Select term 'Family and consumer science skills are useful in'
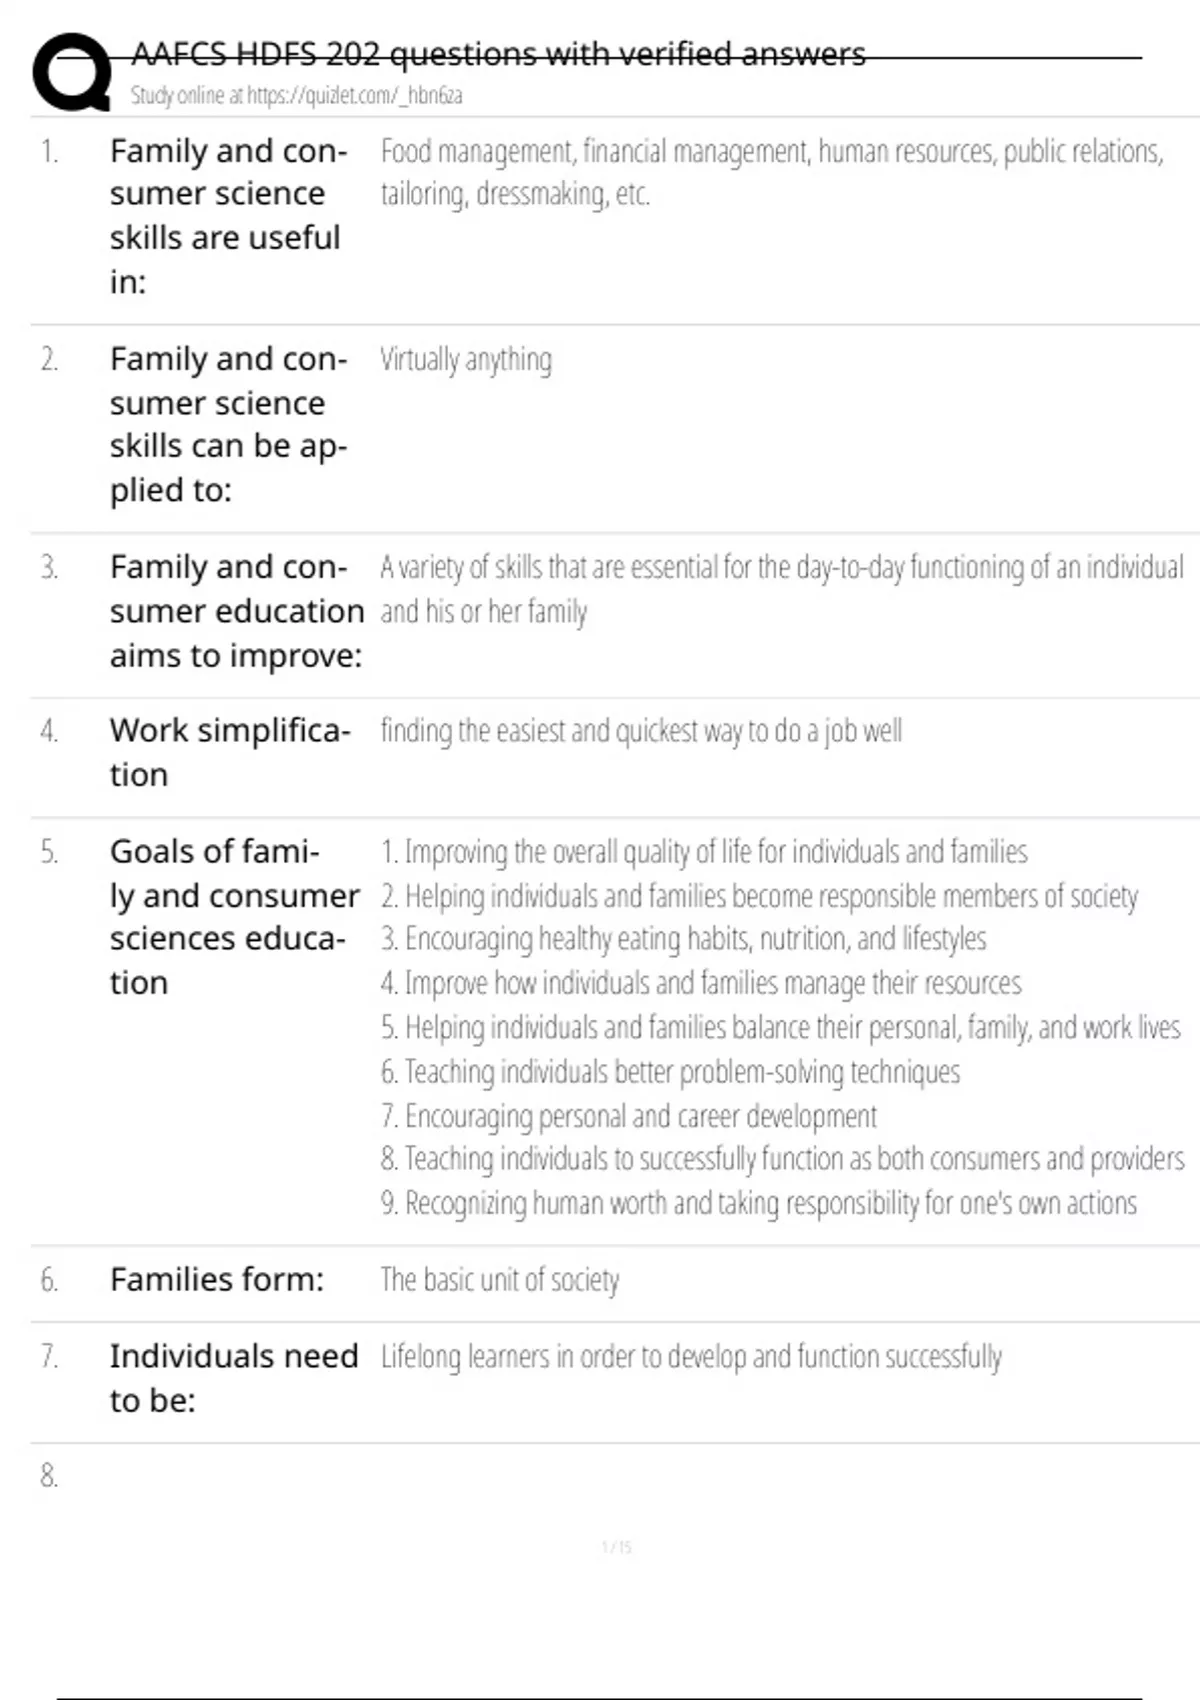This screenshot has width=1200, height=1700. pos(226,216)
